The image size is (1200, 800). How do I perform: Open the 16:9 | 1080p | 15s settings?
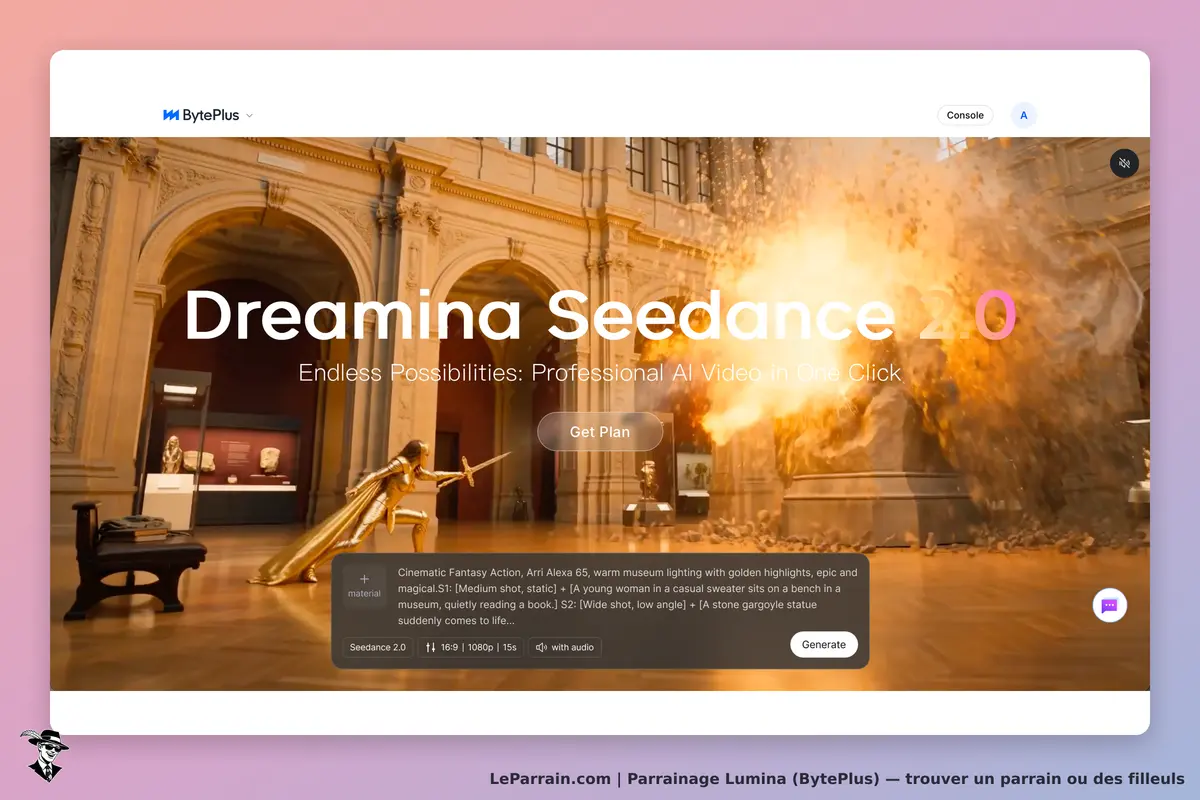tap(470, 647)
